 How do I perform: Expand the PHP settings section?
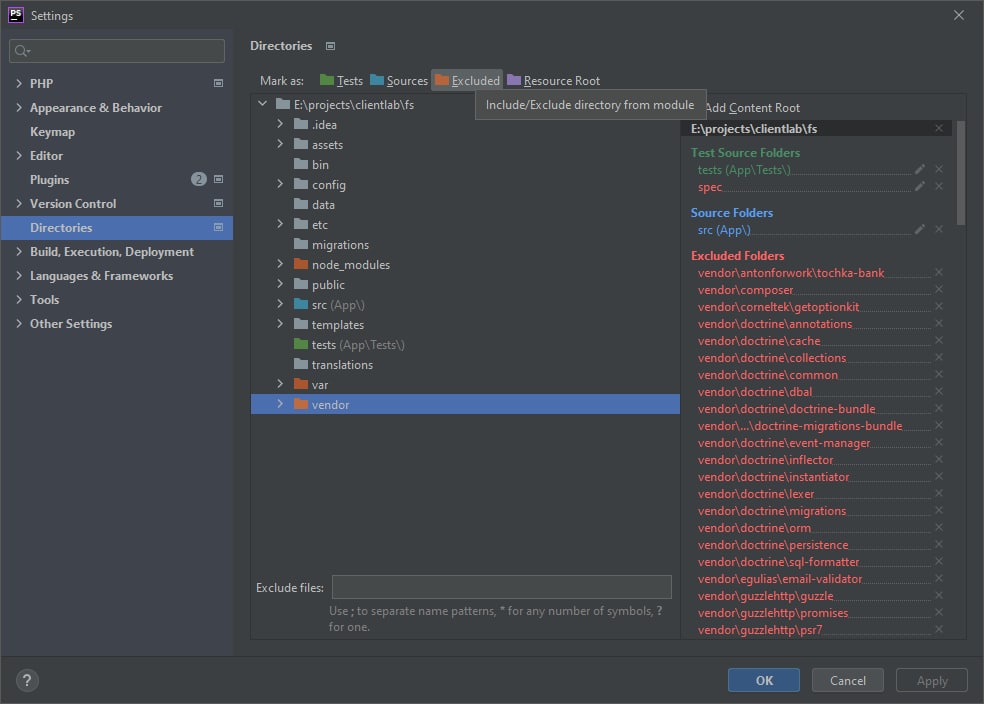[x=19, y=84]
